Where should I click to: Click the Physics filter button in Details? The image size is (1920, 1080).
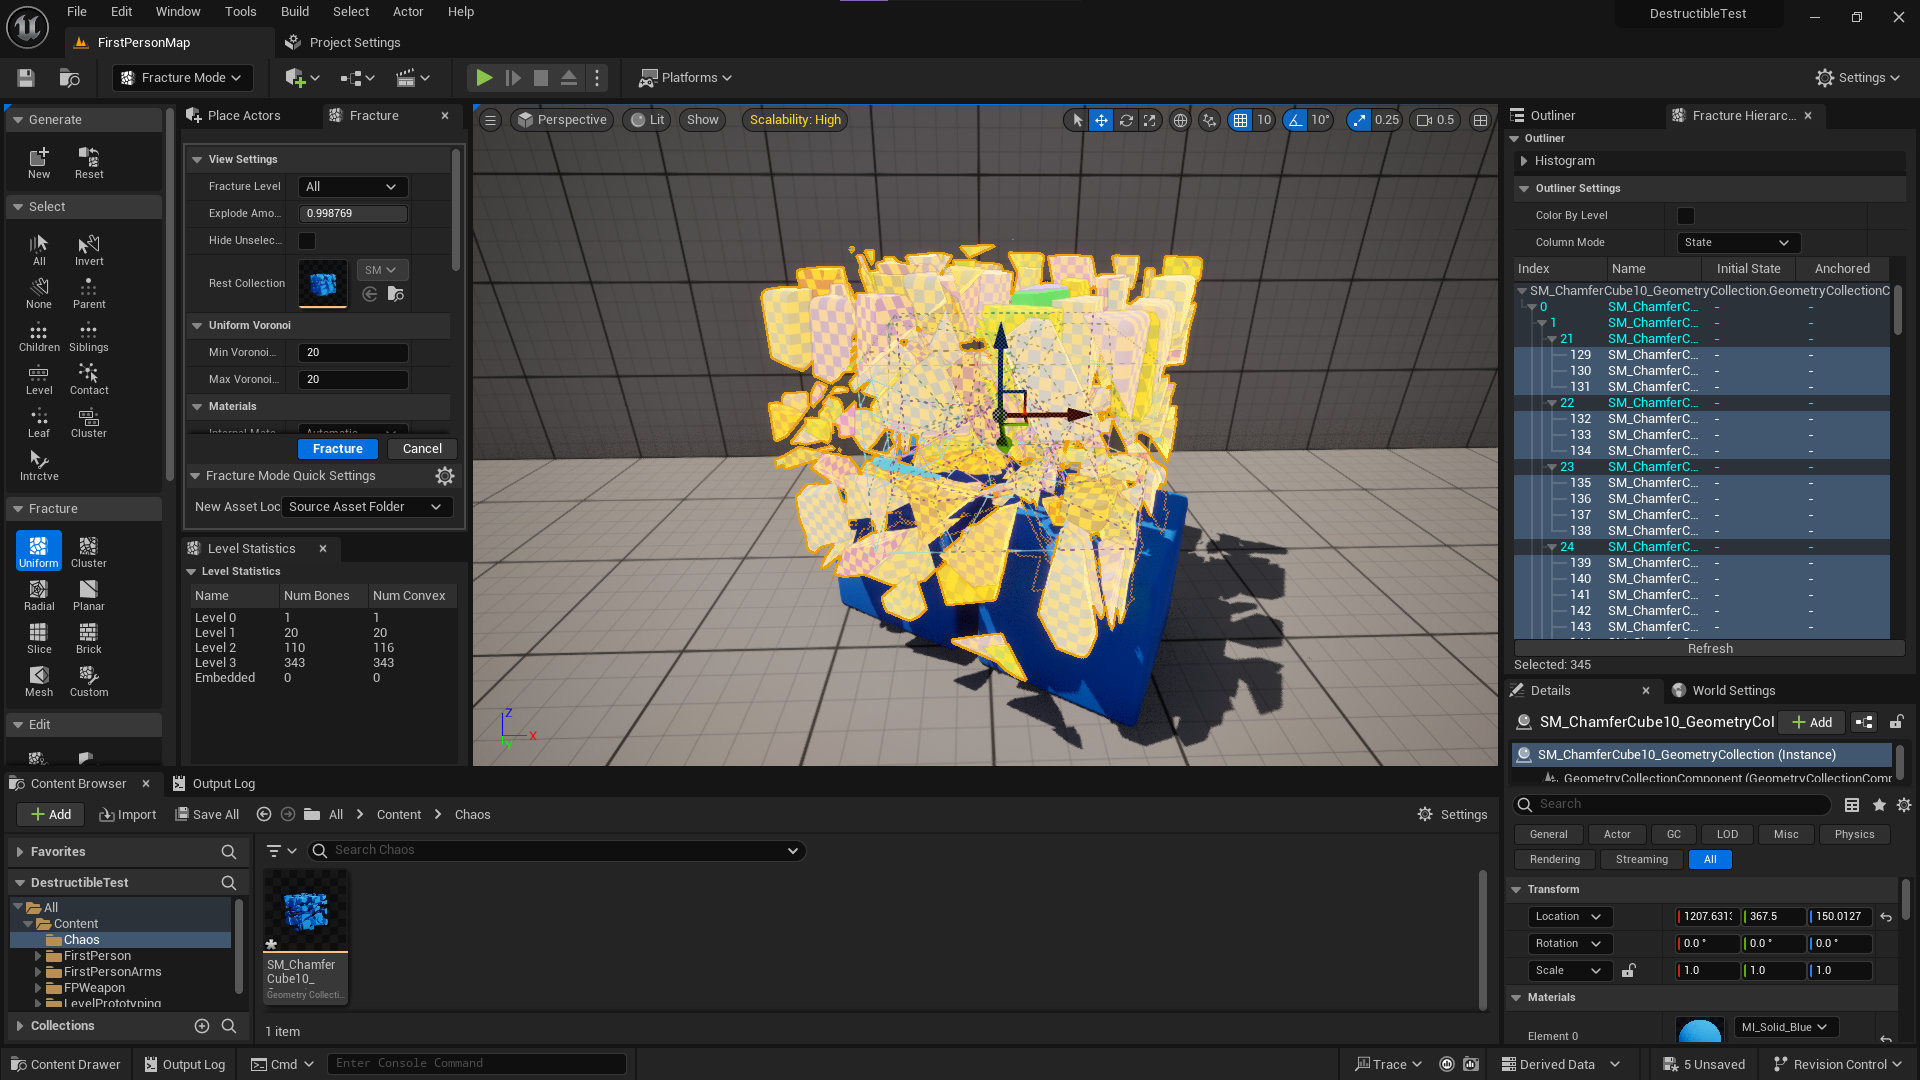[x=1854, y=835]
